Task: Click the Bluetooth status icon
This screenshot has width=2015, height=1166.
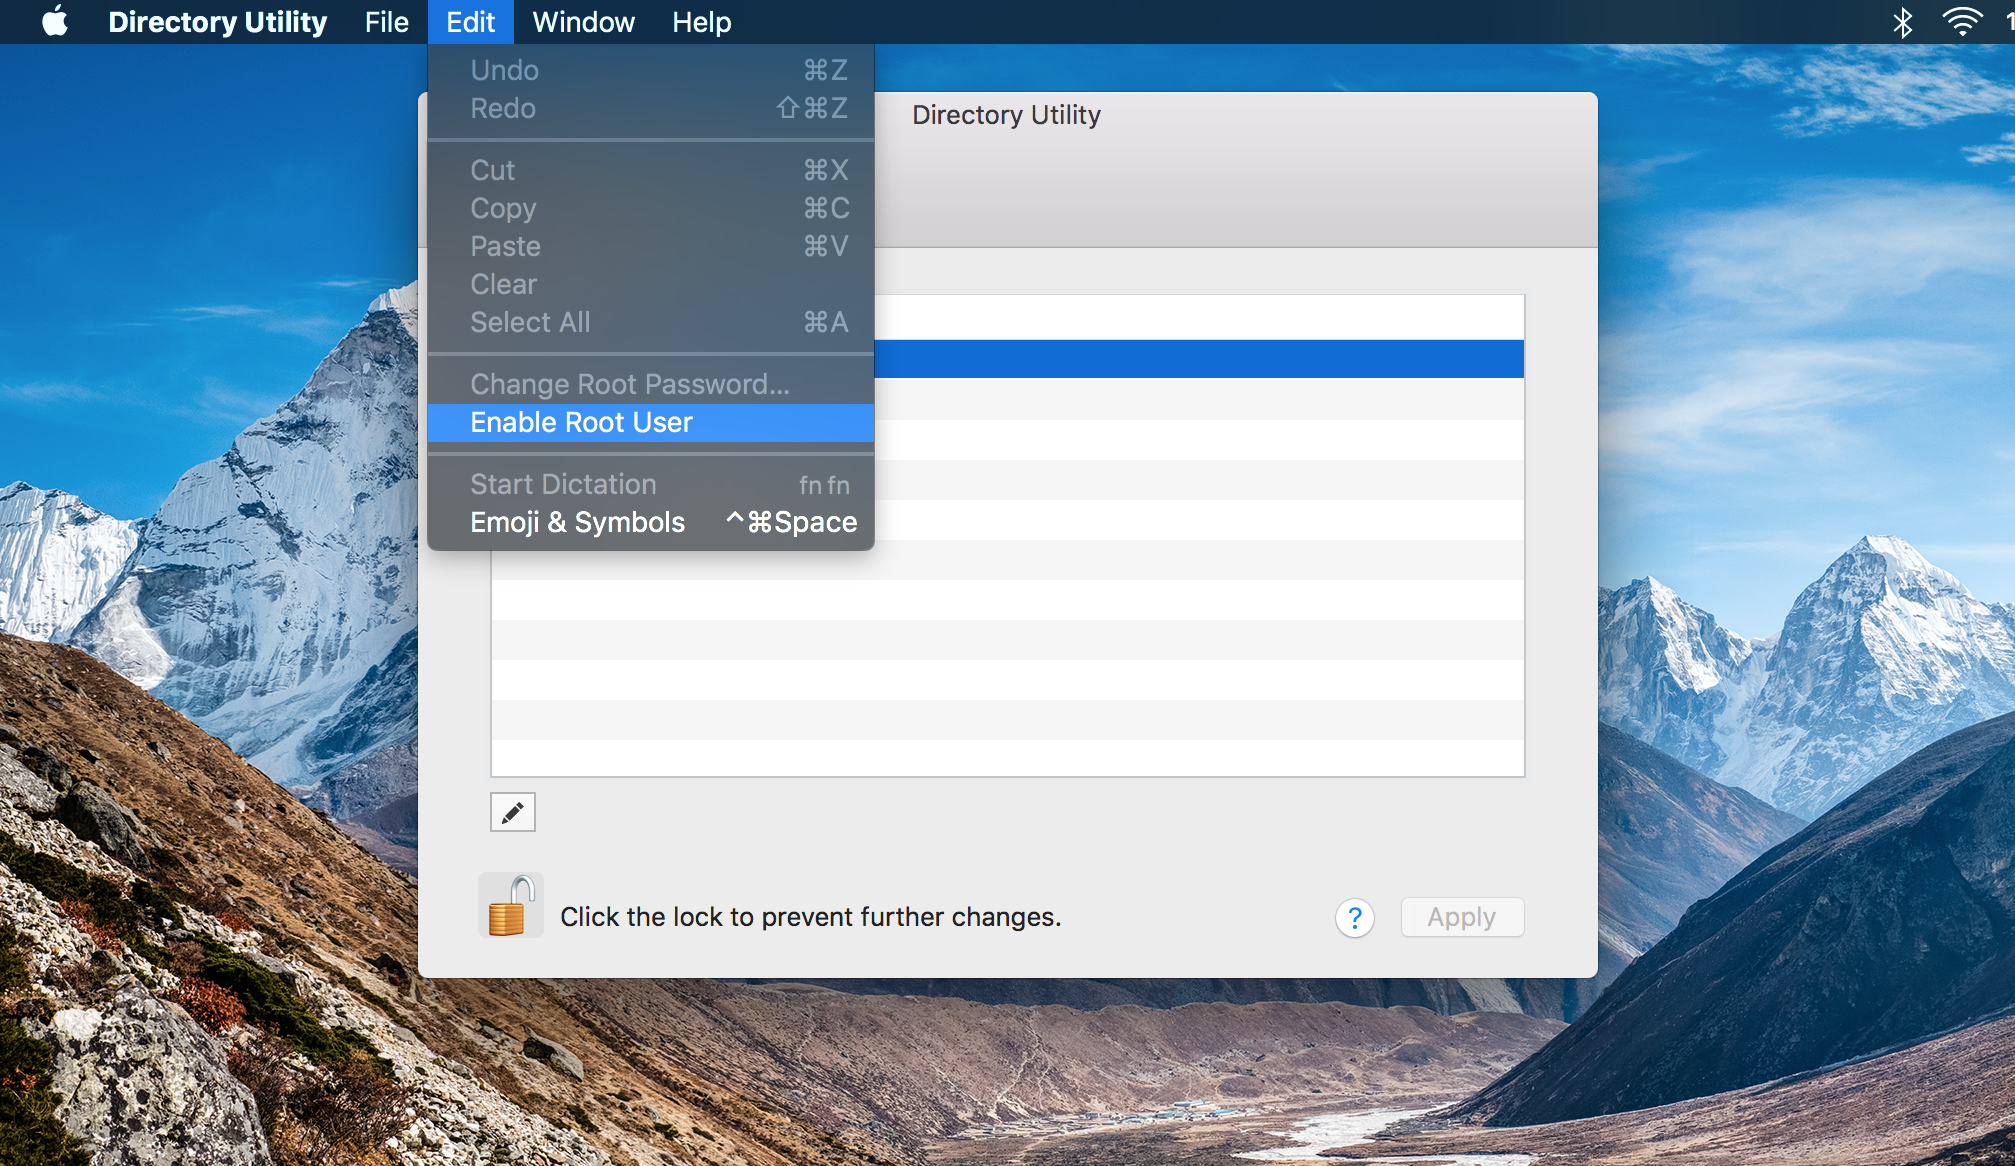Action: (x=1902, y=22)
